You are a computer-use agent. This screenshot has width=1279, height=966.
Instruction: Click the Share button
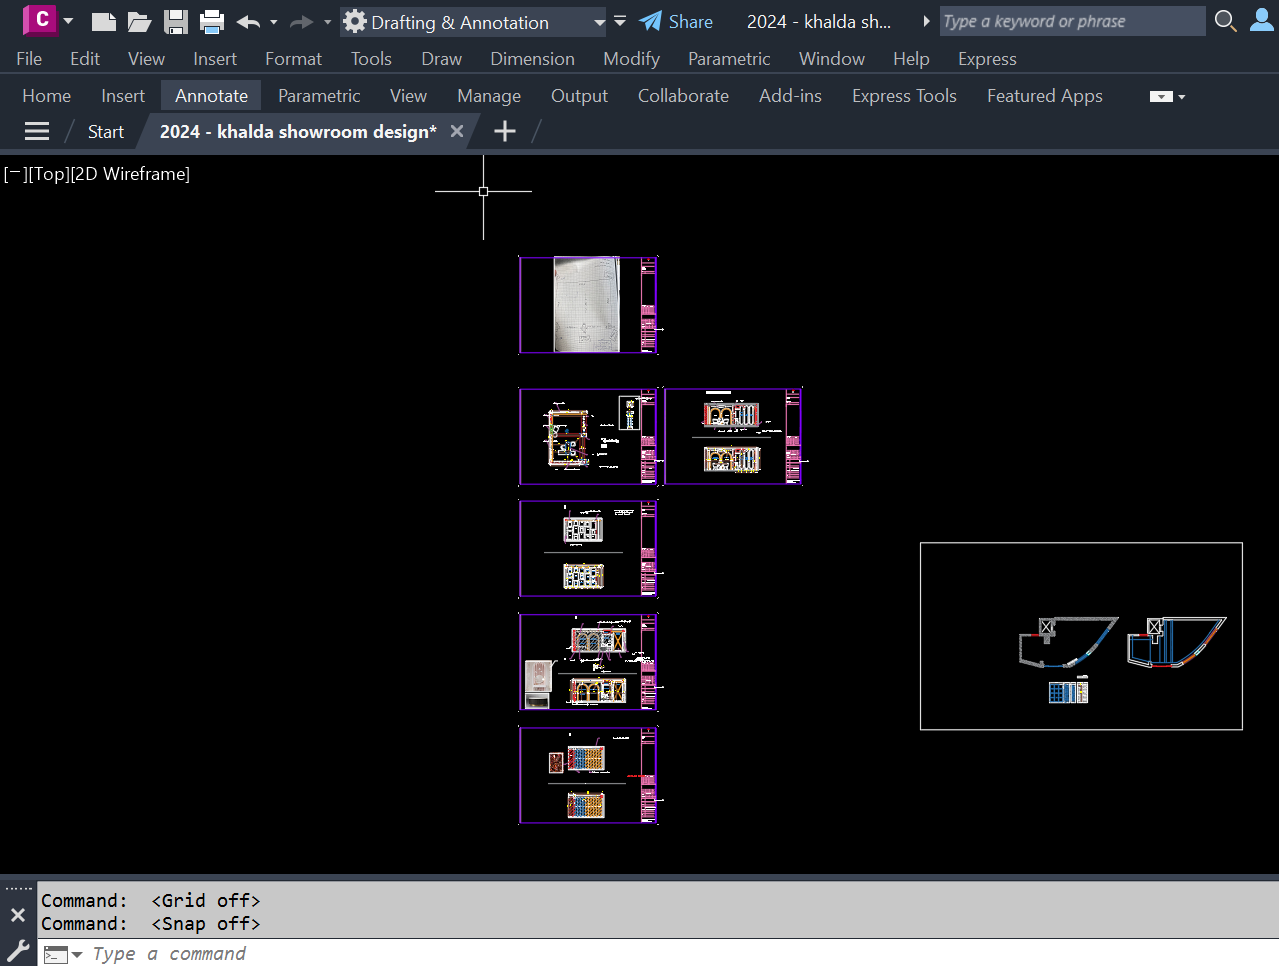click(676, 21)
